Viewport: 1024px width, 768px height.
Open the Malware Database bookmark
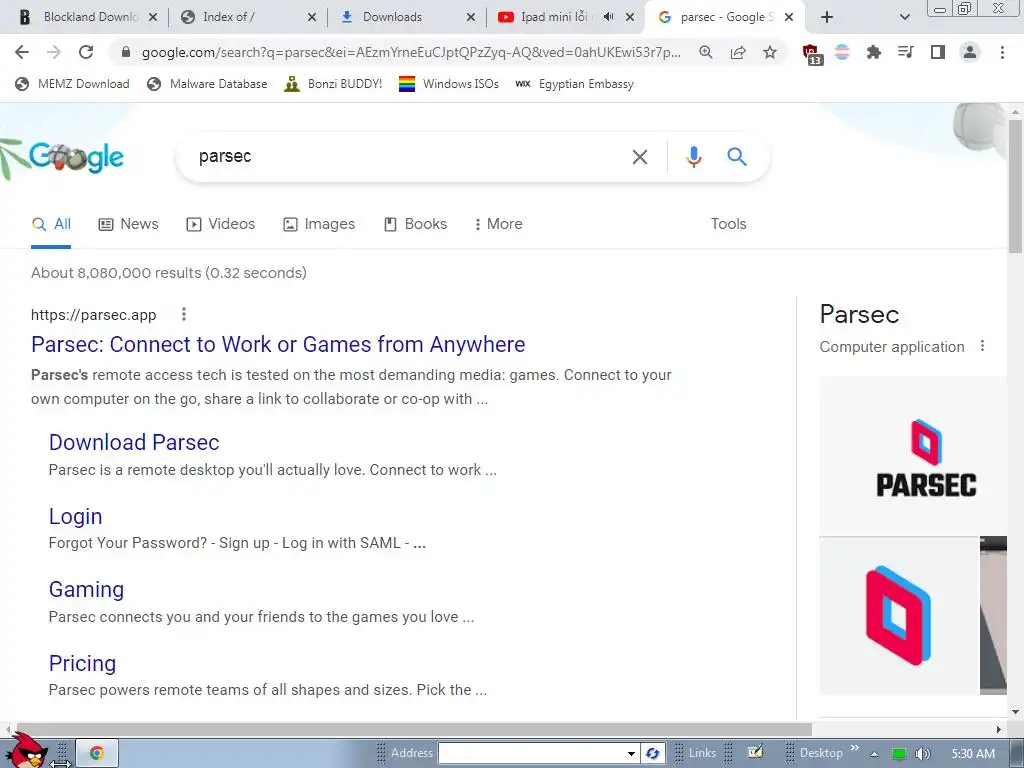pos(208,84)
